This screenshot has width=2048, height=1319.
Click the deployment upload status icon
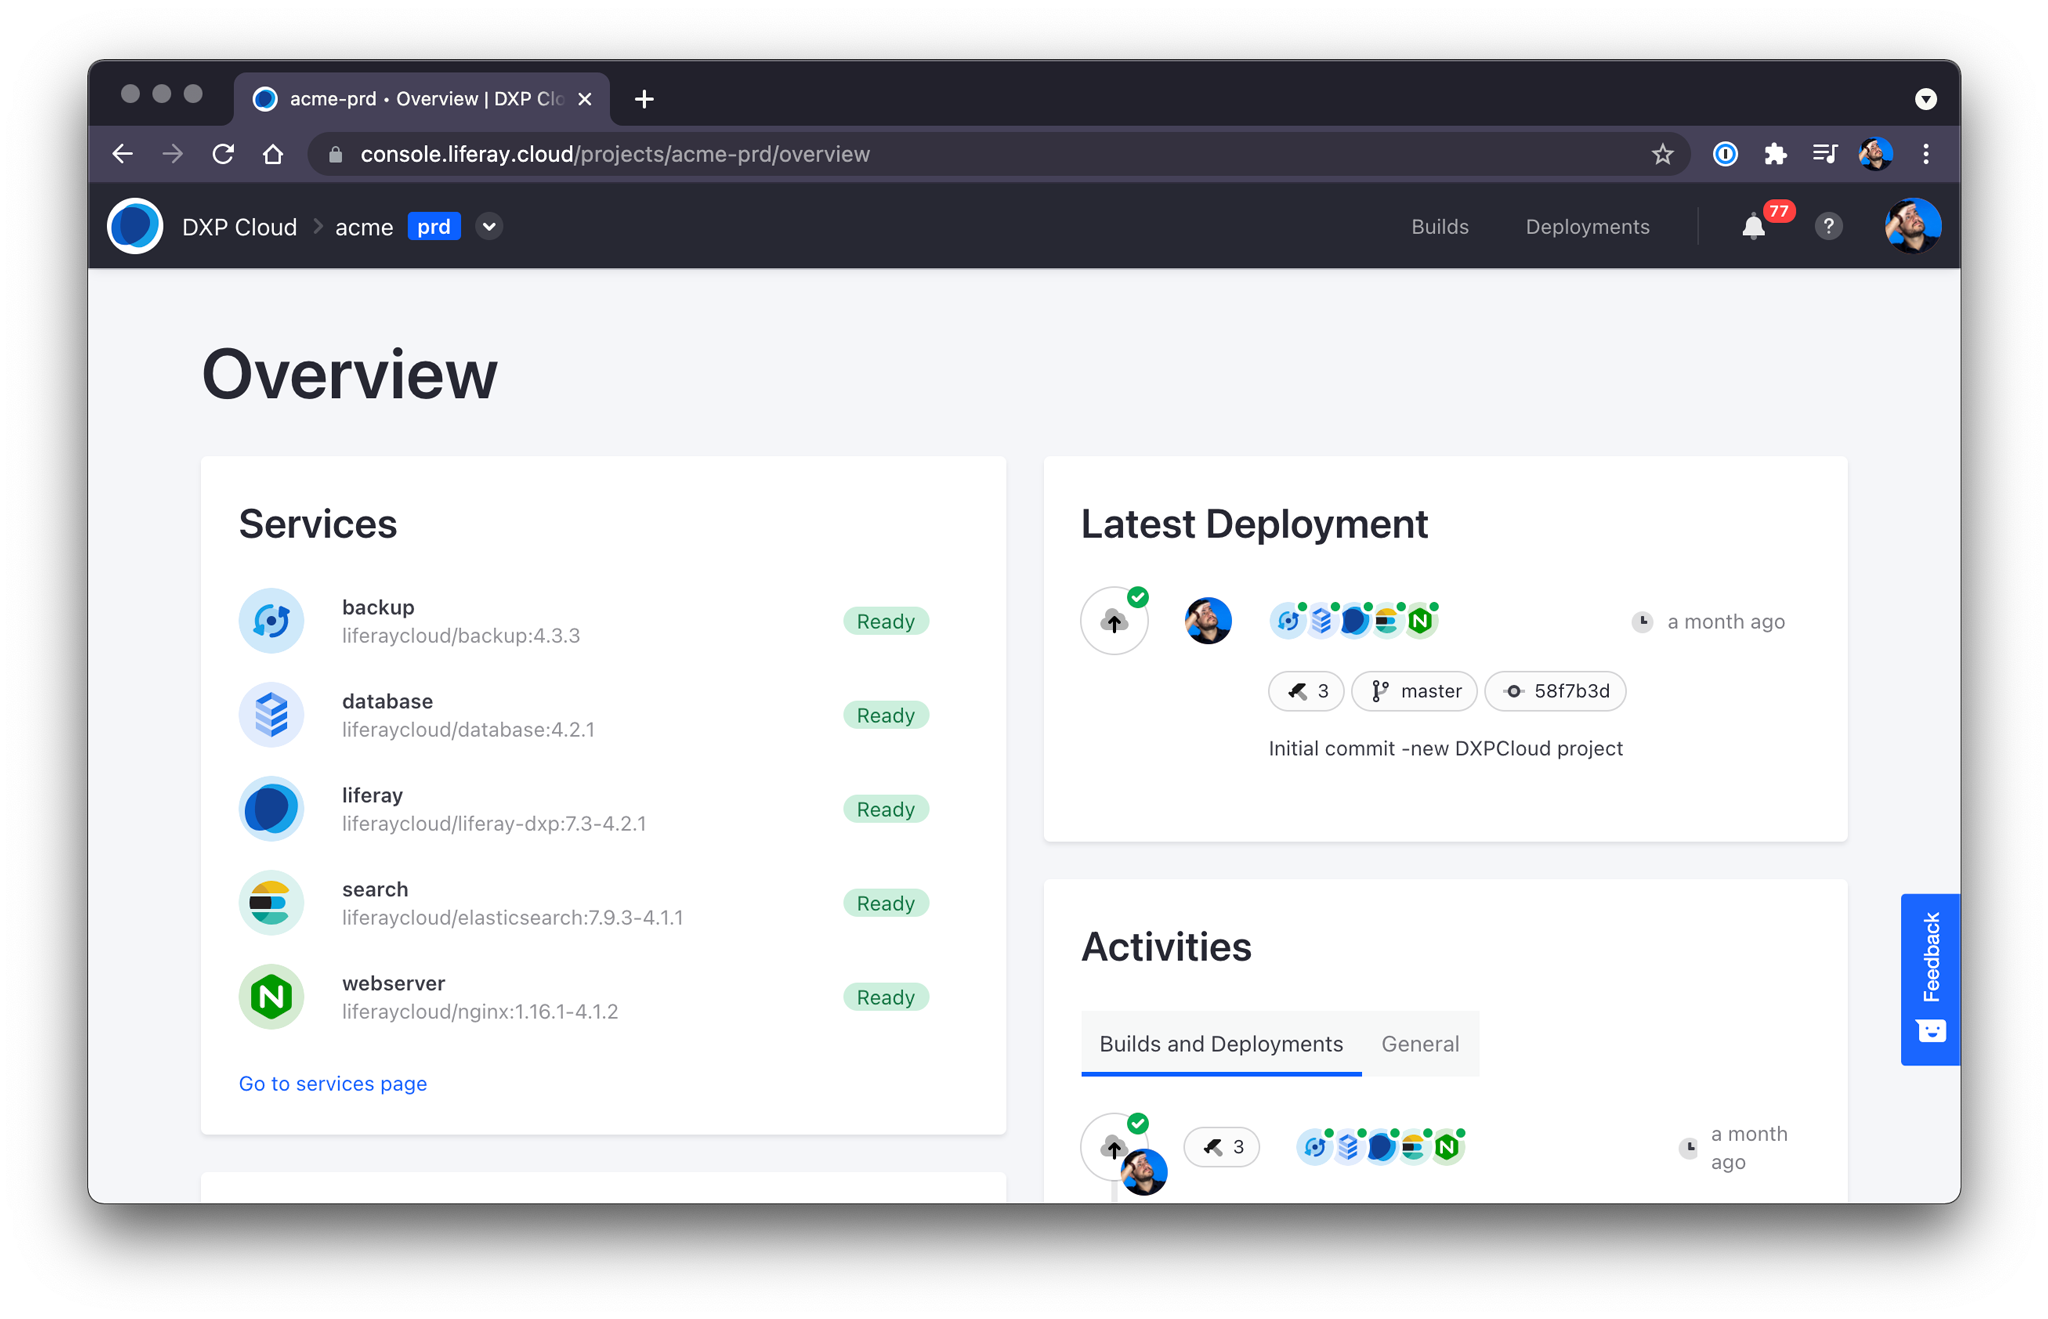(1113, 620)
